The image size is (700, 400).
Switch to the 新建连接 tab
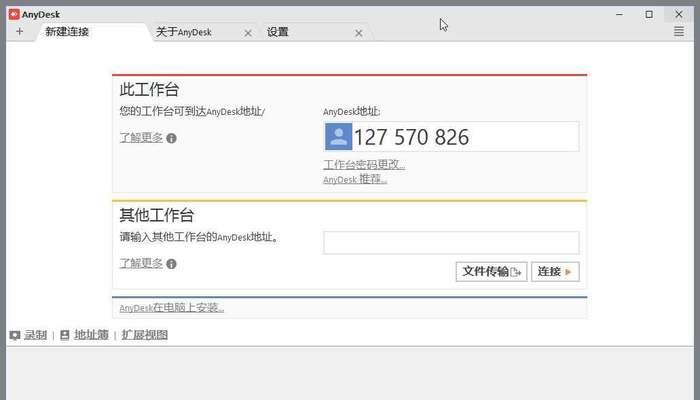coord(67,32)
